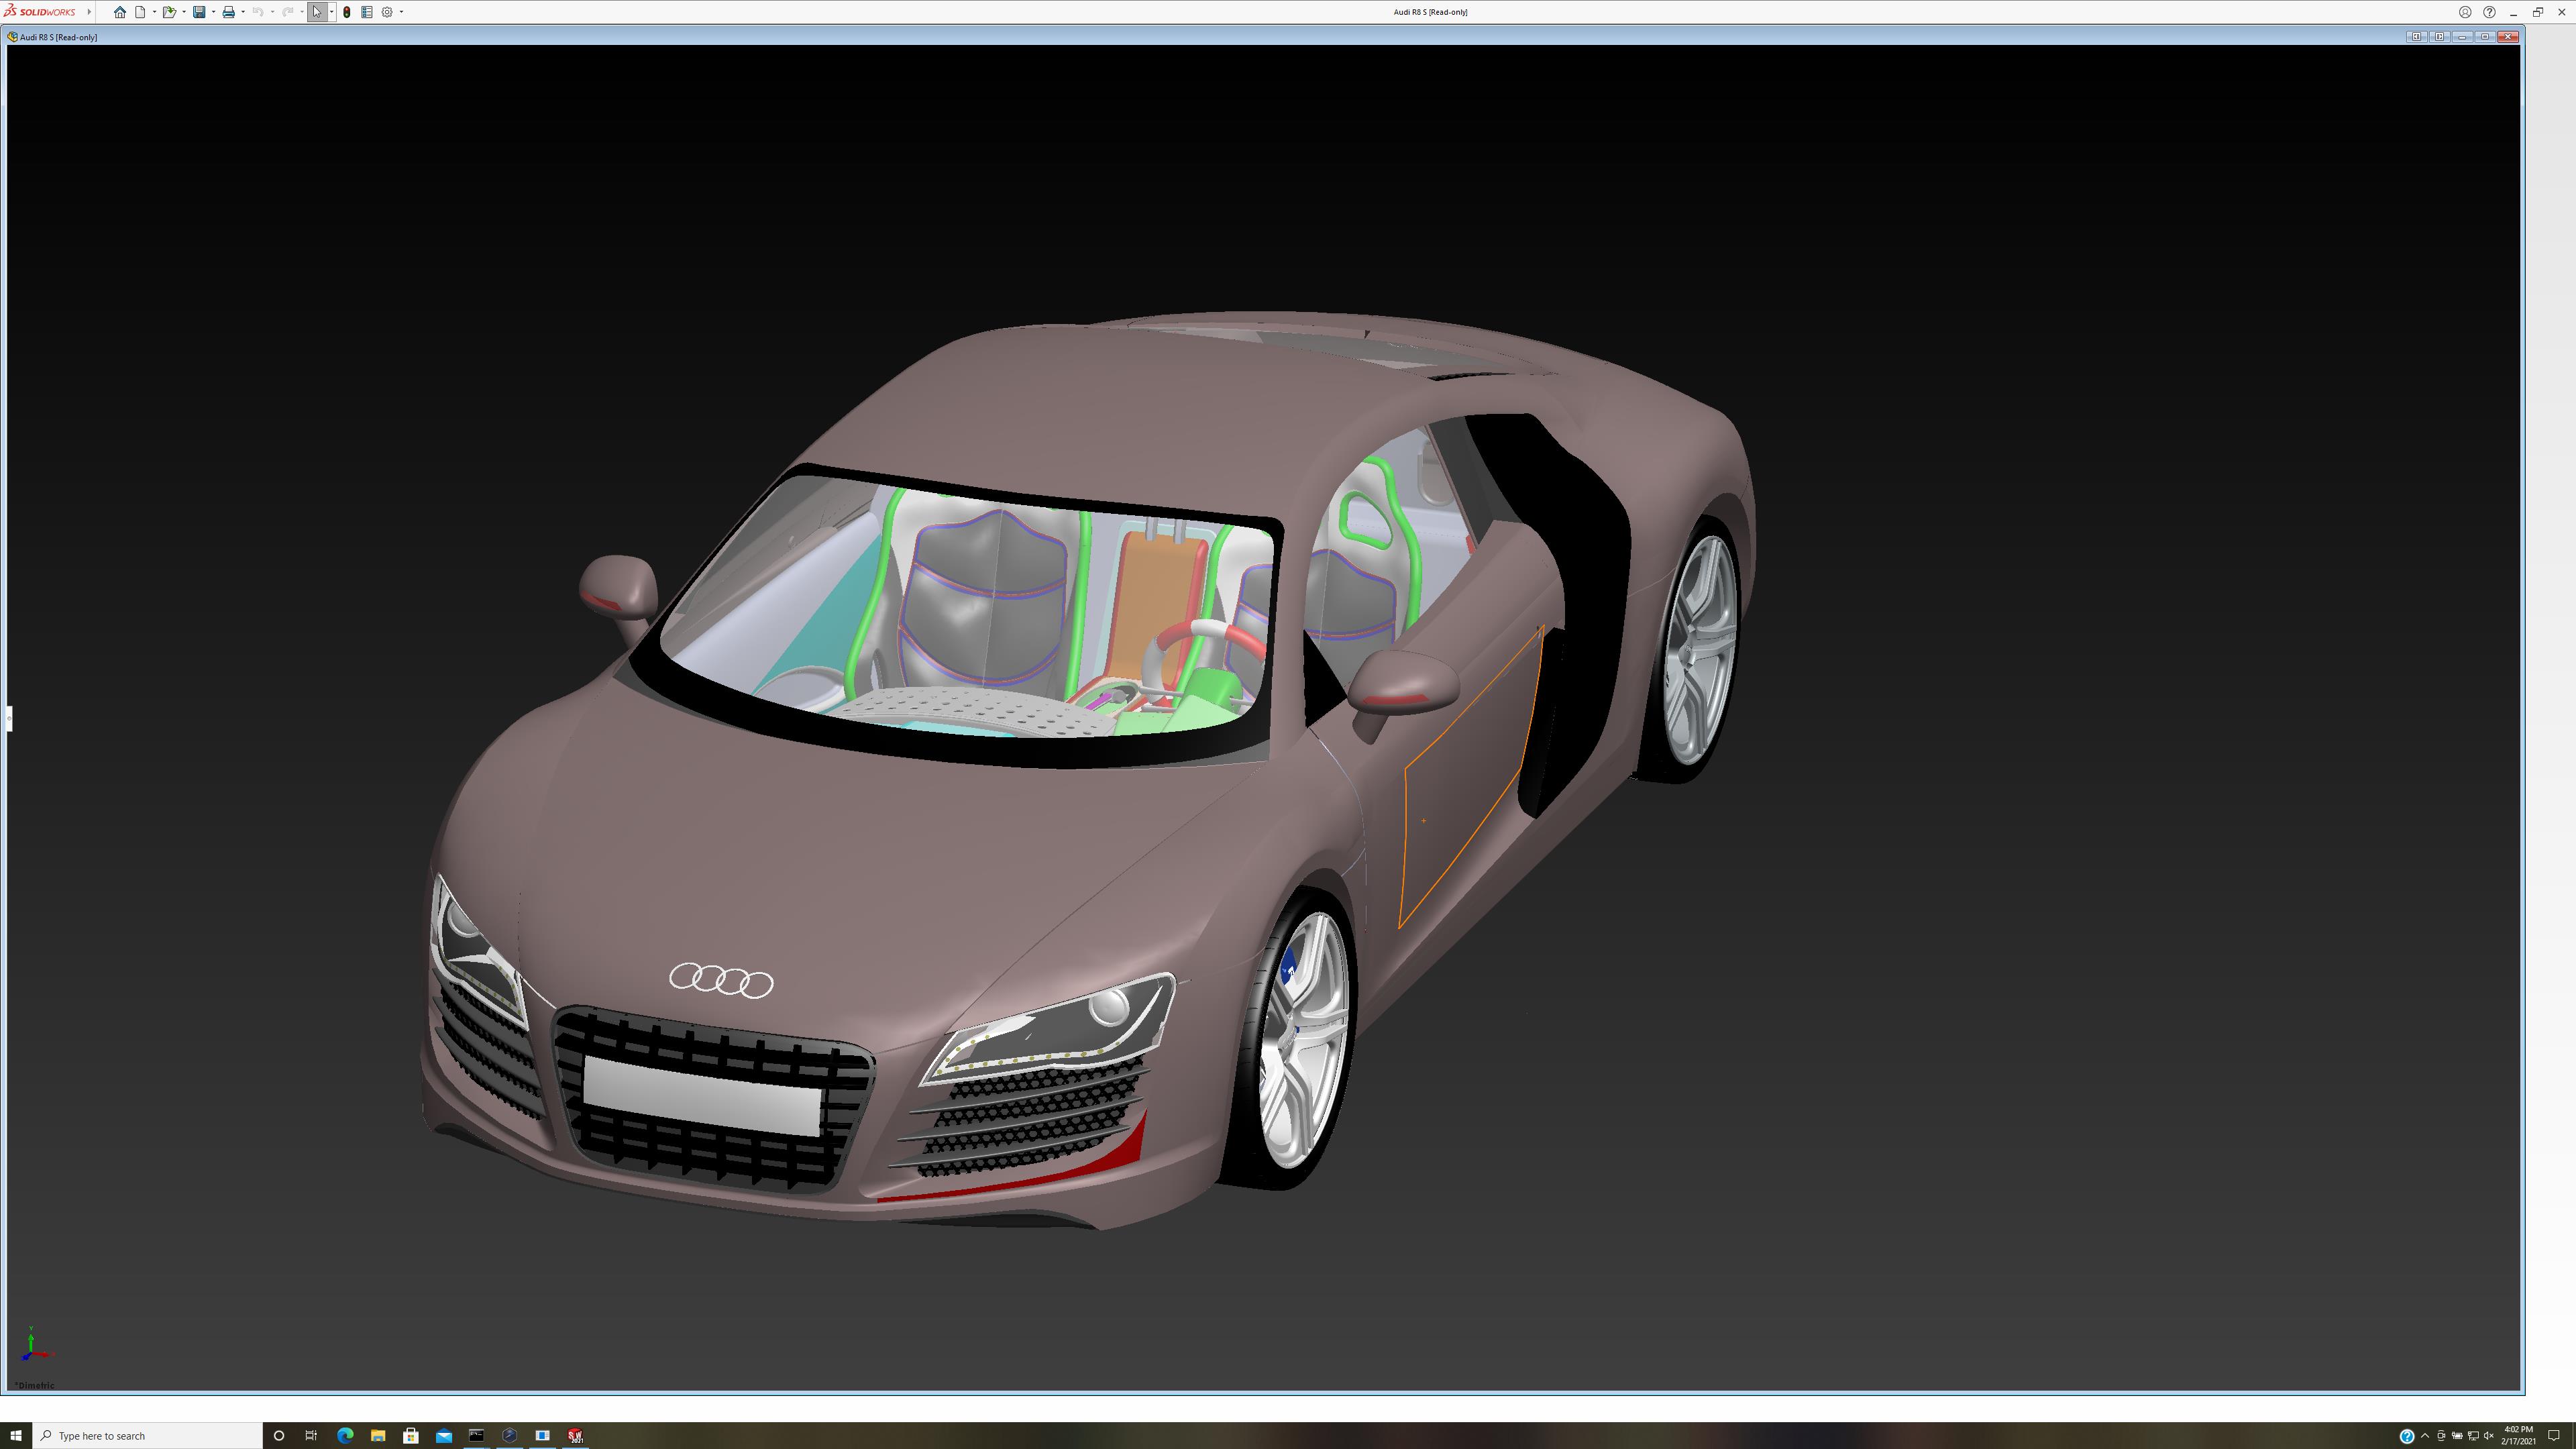Expand the SOLIDWORKS menu flyout arrow

(89, 12)
